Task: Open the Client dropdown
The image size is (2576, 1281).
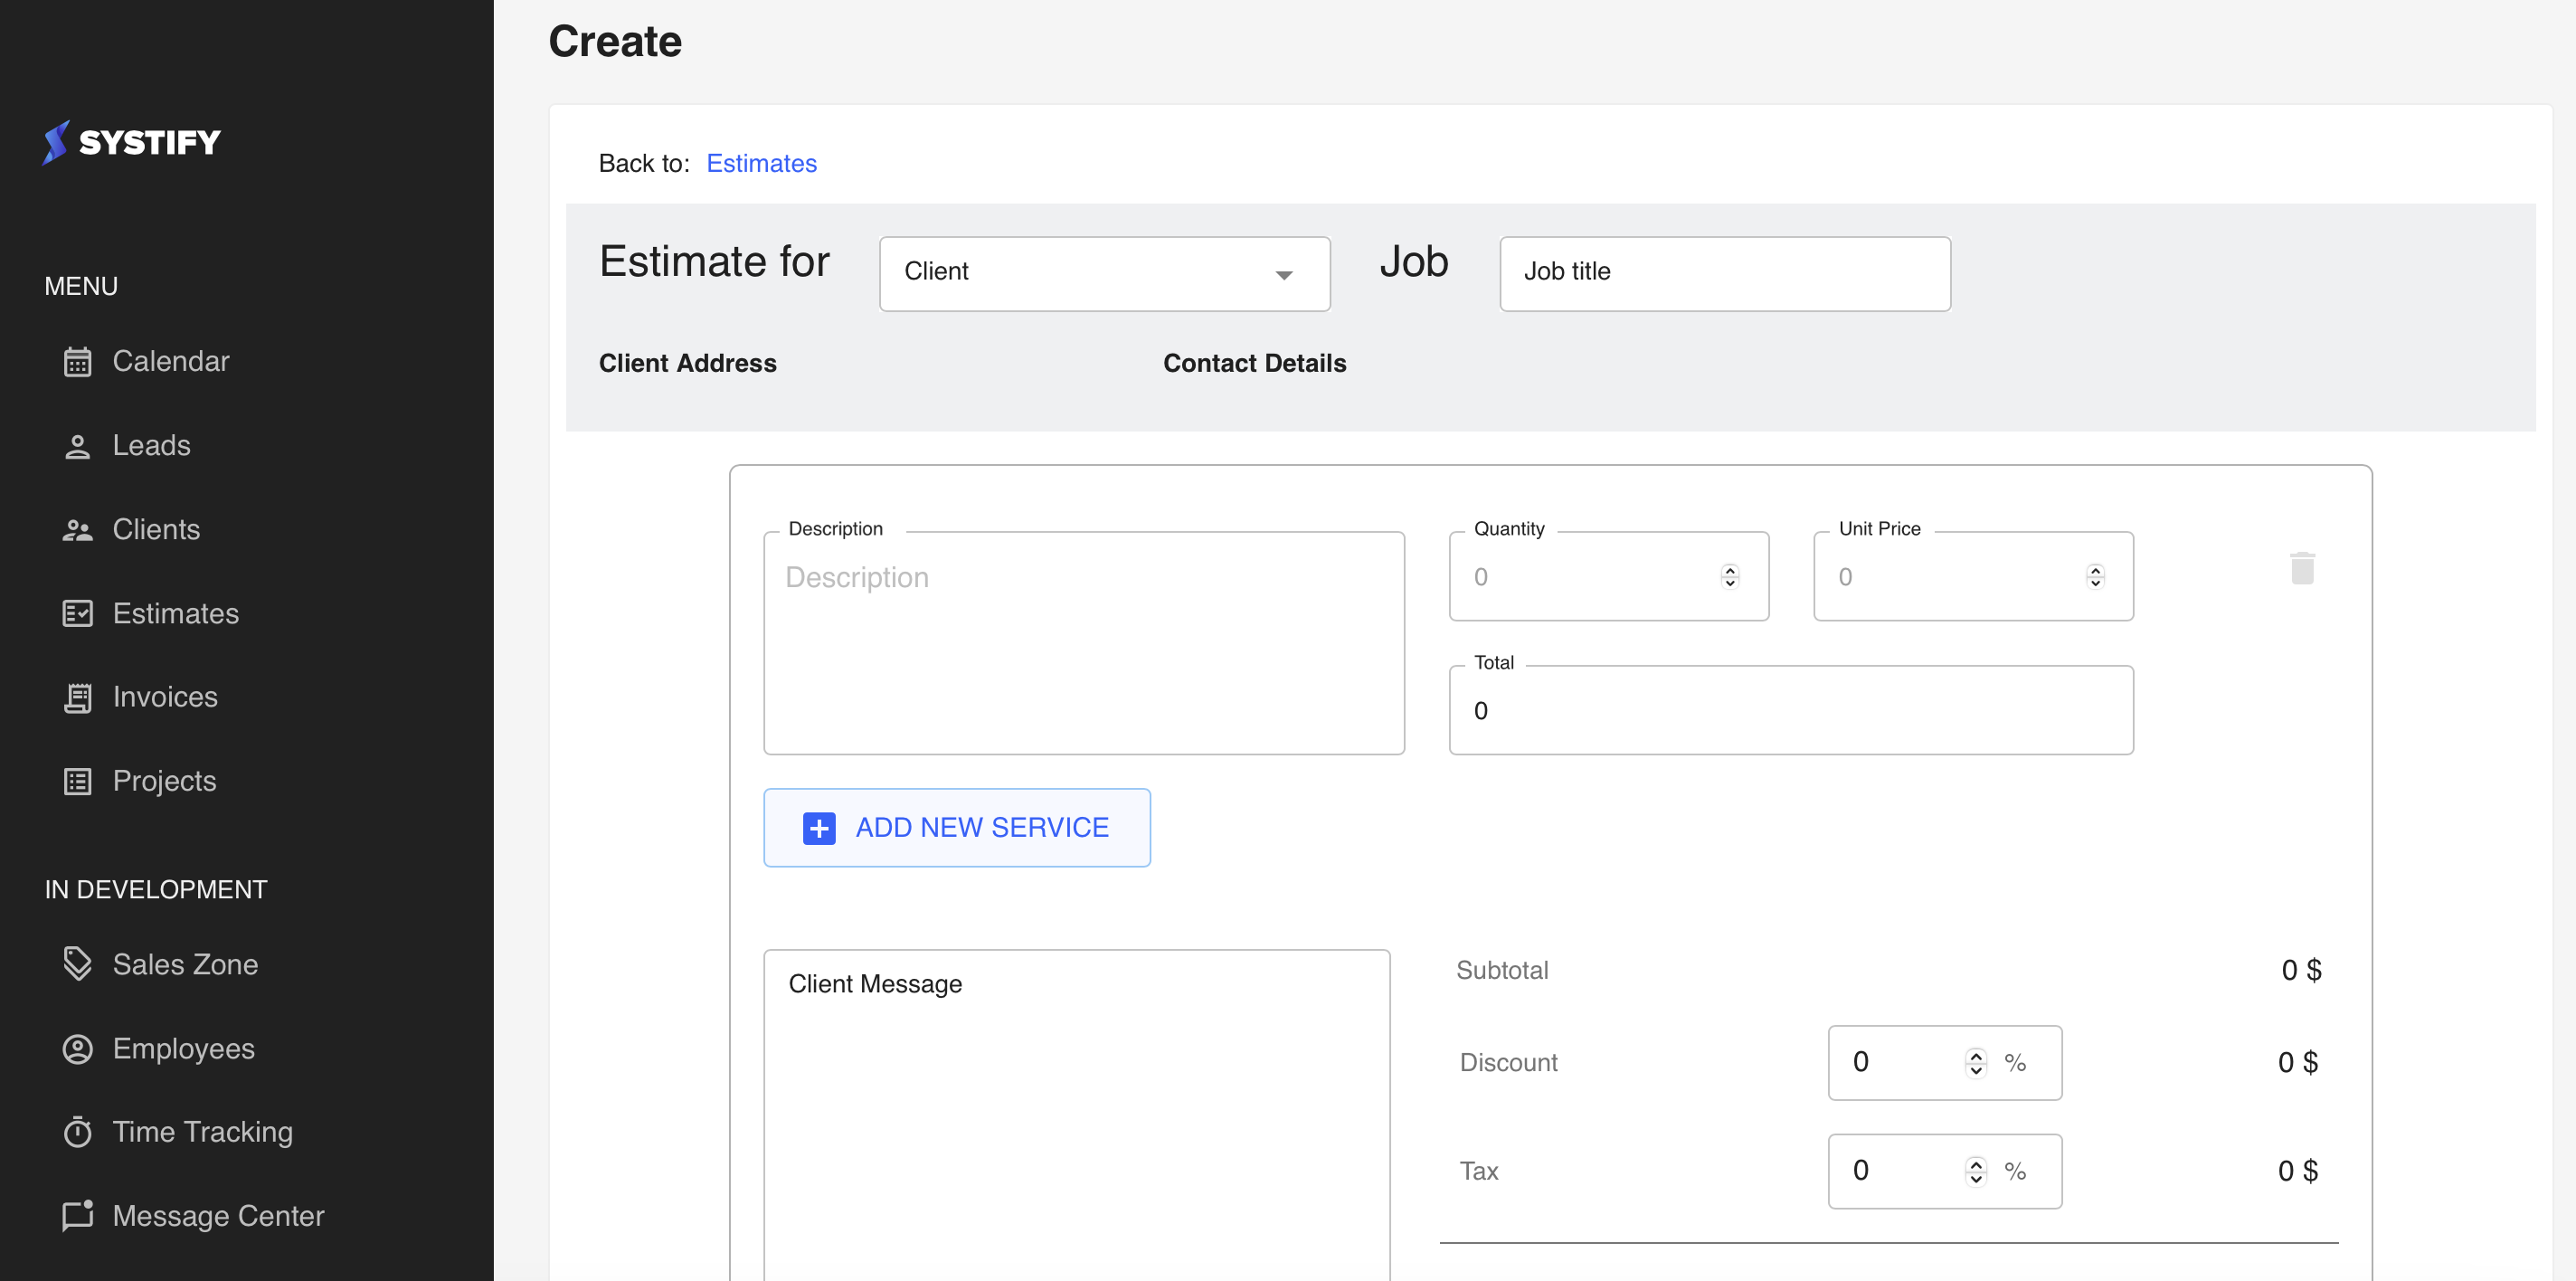Action: click(1104, 273)
